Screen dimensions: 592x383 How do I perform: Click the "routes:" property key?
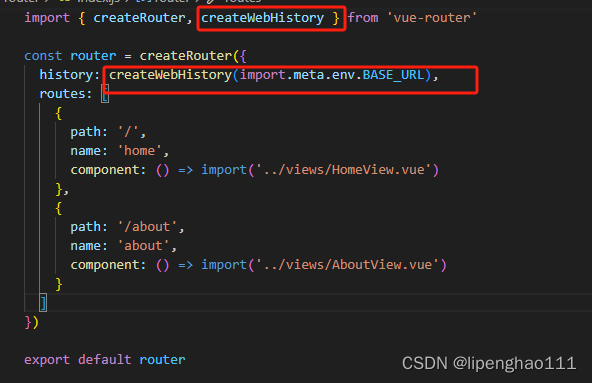pos(66,94)
